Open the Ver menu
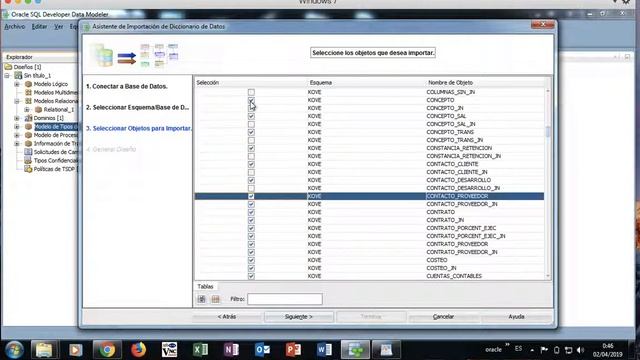This screenshot has height=360, width=640. 59,27
